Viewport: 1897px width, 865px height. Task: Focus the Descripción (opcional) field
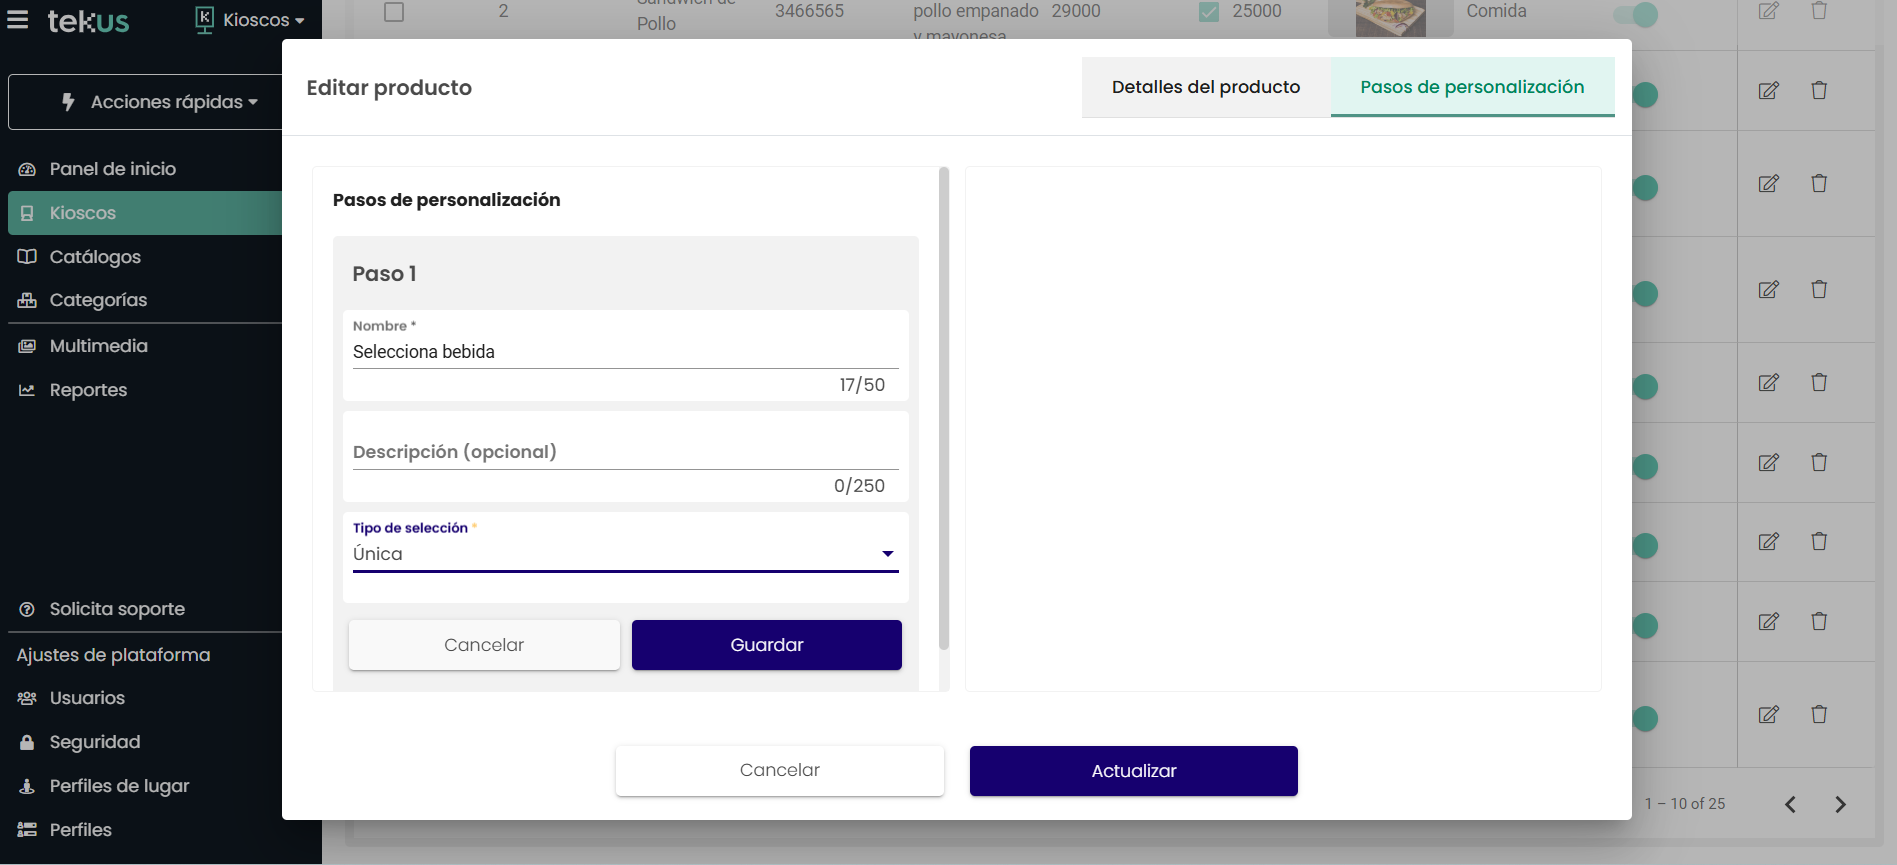tap(625, 452)
